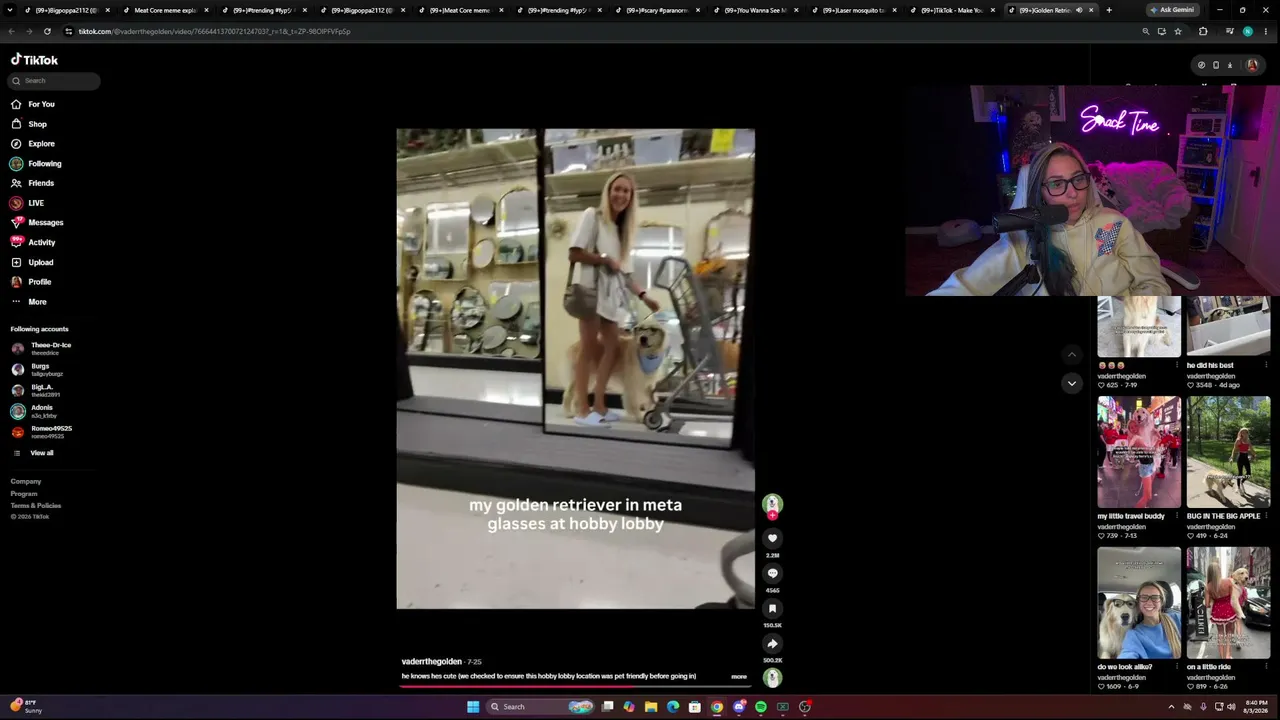
Task: Switch to the TikTok - Make Your Day tab
Action: point(953,10)
